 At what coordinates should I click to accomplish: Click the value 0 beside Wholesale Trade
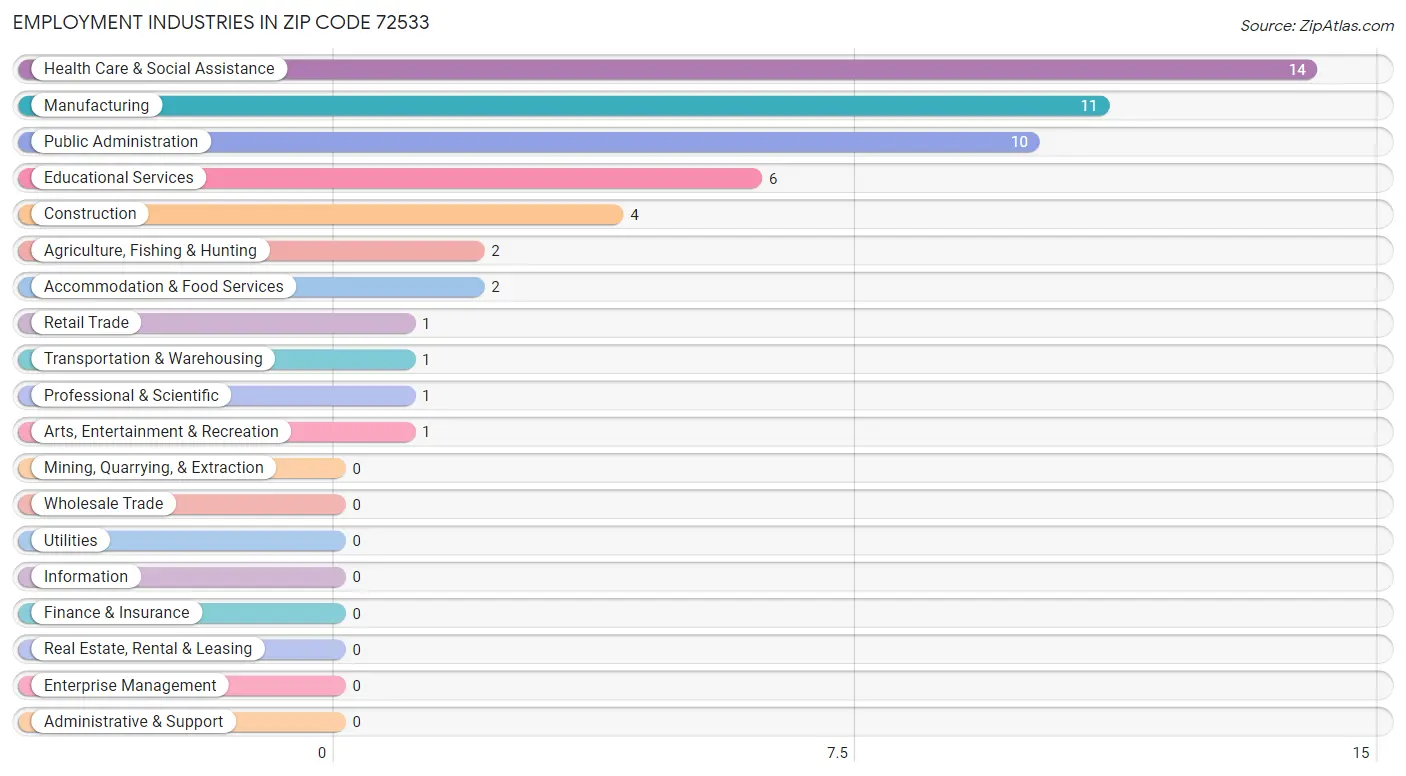pyautogui.click(x=356, y=505)
